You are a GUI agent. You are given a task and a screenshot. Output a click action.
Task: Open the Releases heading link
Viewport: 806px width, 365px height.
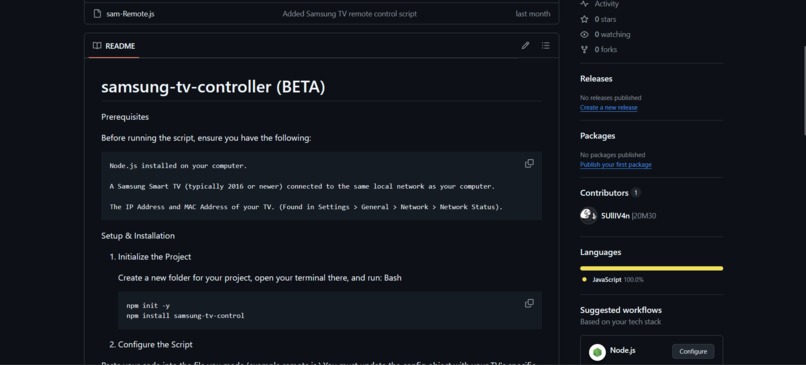pos(596,79)
